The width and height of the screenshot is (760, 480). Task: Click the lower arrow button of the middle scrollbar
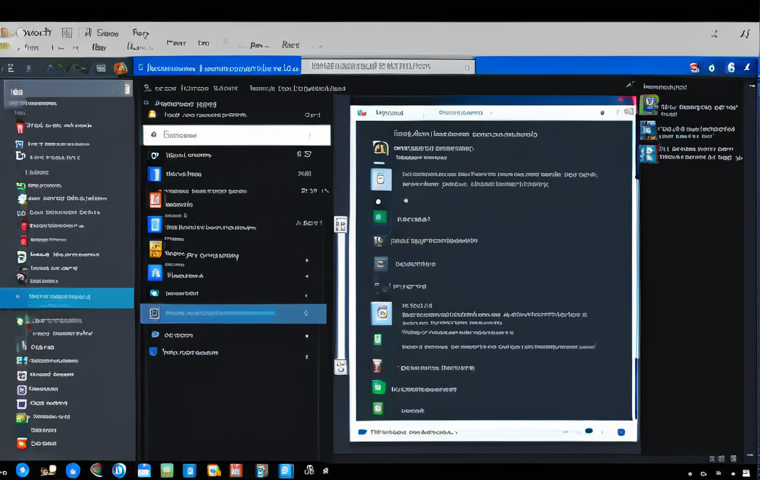[341, 367]
